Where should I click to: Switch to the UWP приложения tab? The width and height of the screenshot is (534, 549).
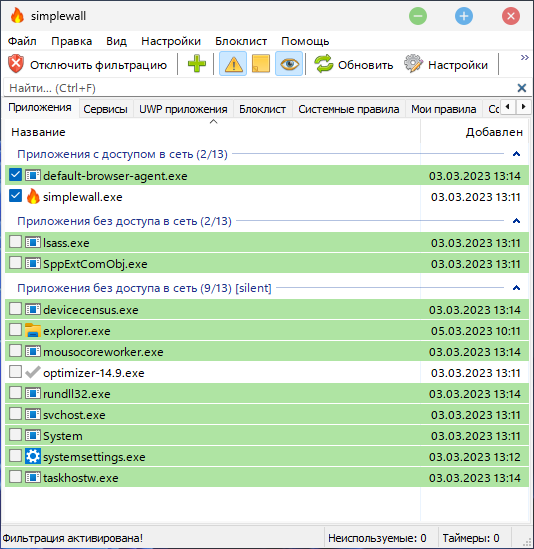coord(183,109)
